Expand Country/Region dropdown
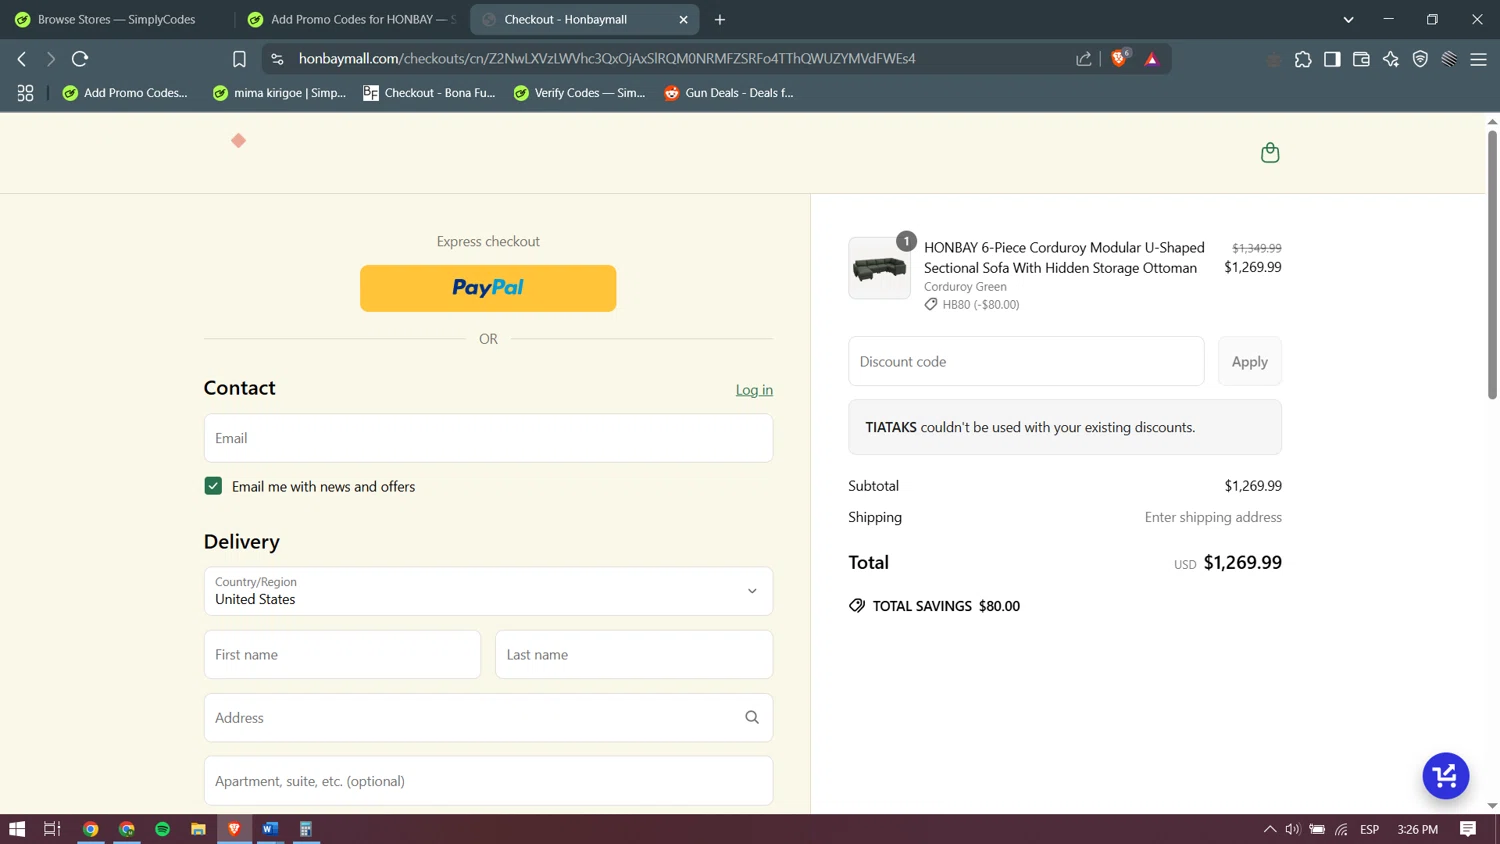The width and height of the screenshot is (1500, 844). pyautogui.click(x=488, y=591)
